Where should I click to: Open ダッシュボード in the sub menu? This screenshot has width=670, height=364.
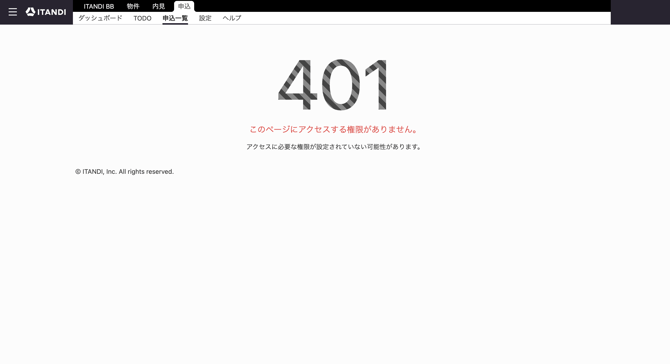pos(100,18)
